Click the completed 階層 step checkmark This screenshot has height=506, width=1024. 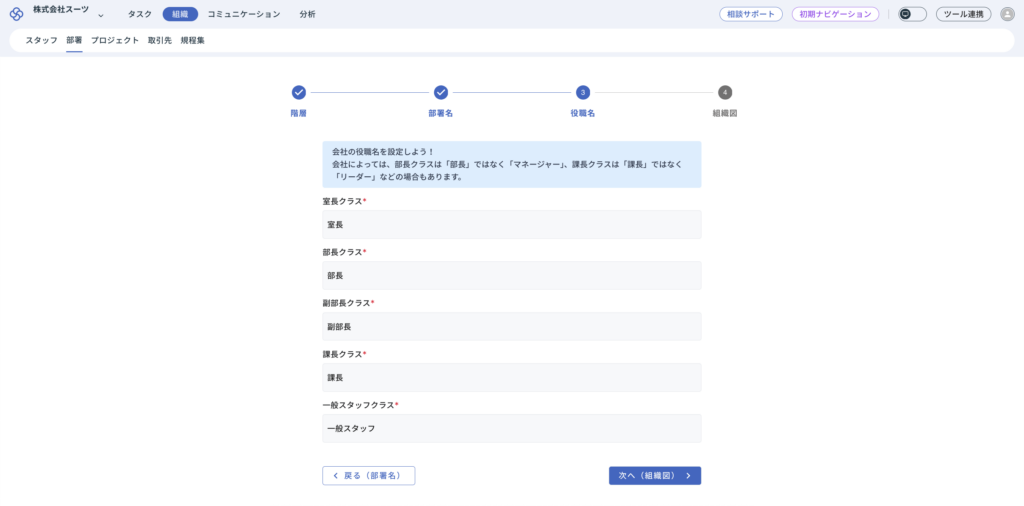point(298,93)
